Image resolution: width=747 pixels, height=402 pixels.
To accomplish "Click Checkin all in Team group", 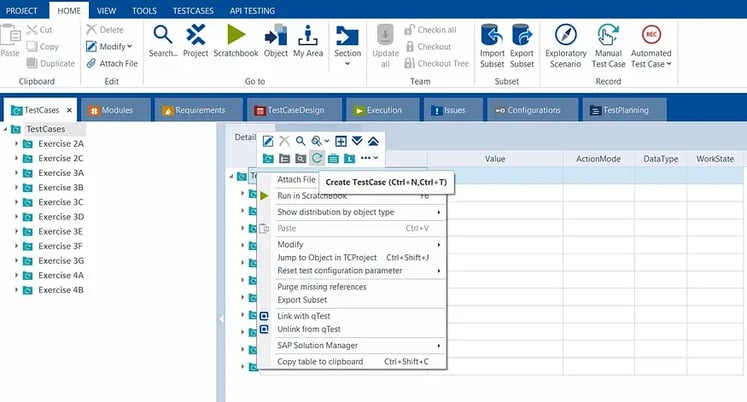I will click(x=430, y=30).
